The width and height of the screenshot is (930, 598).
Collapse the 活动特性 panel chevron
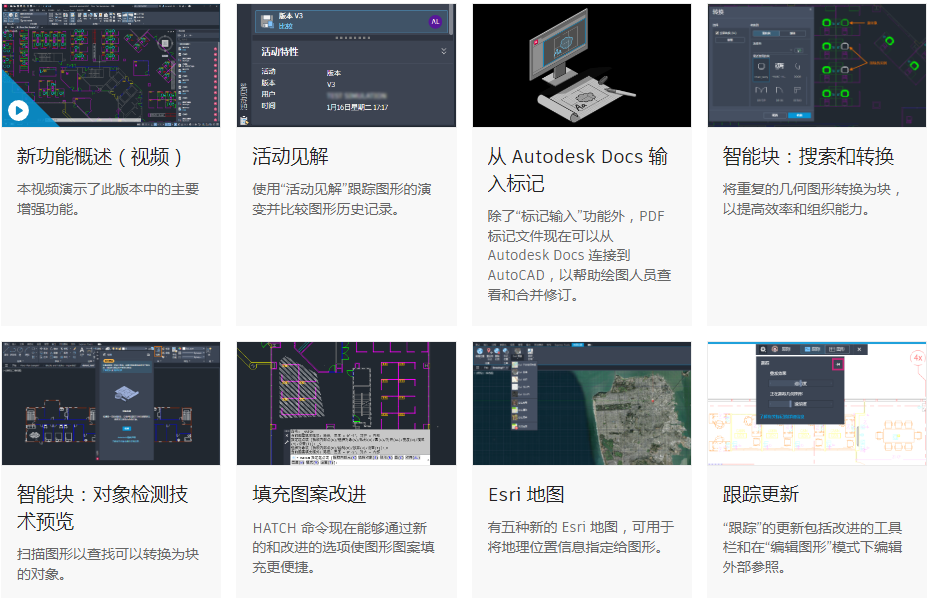pos(444,52)
